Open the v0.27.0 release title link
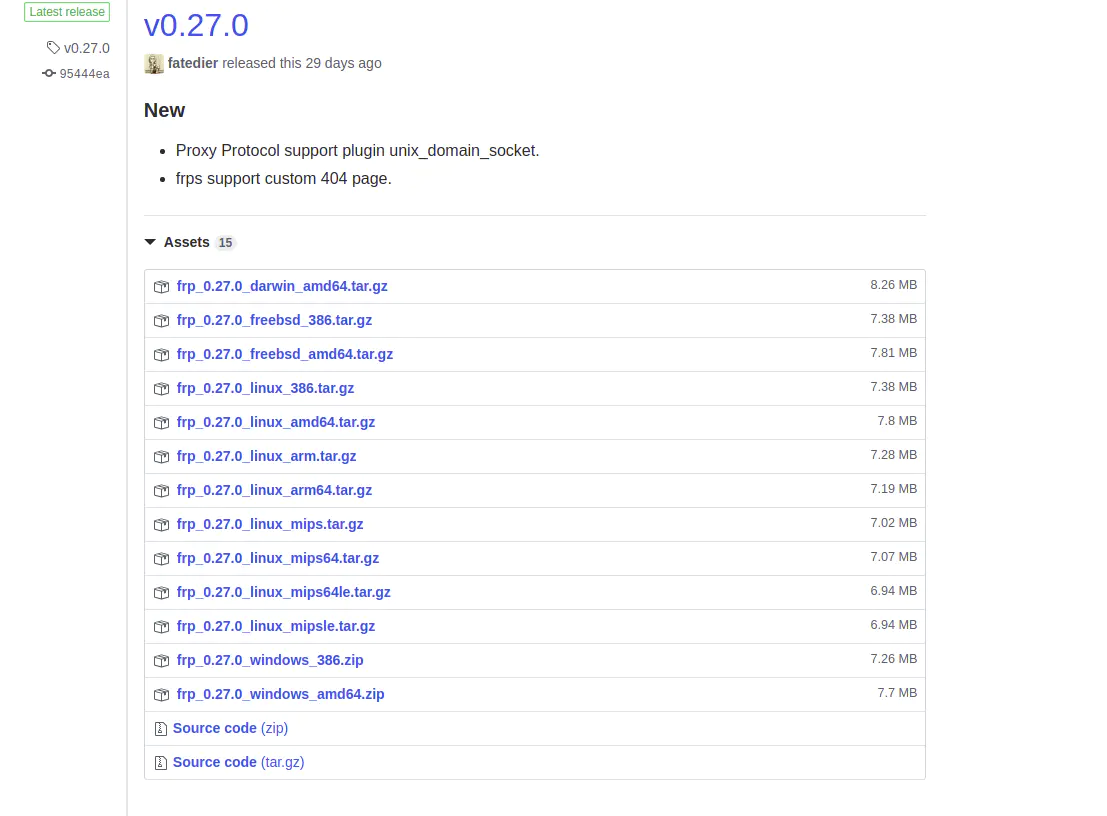 pos(196,25)
